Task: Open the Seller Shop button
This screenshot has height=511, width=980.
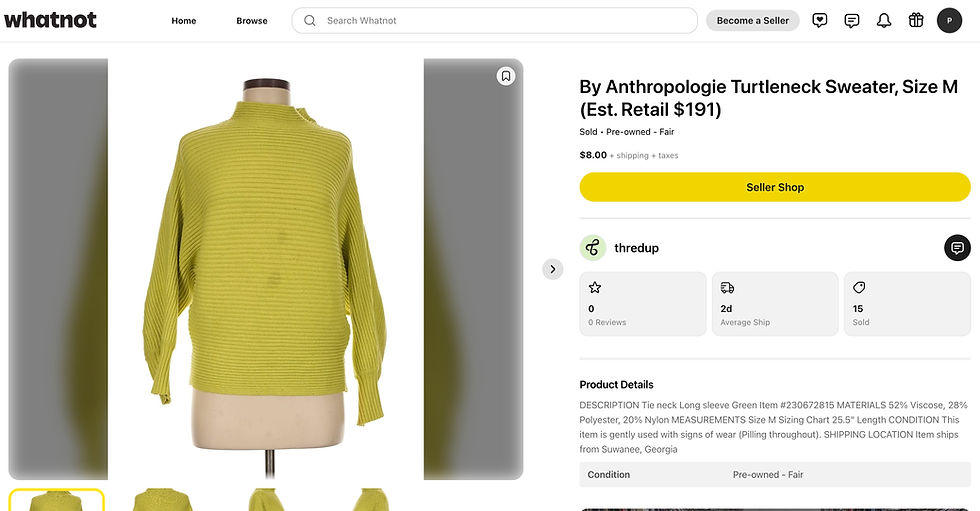Action: click(775, 187)
